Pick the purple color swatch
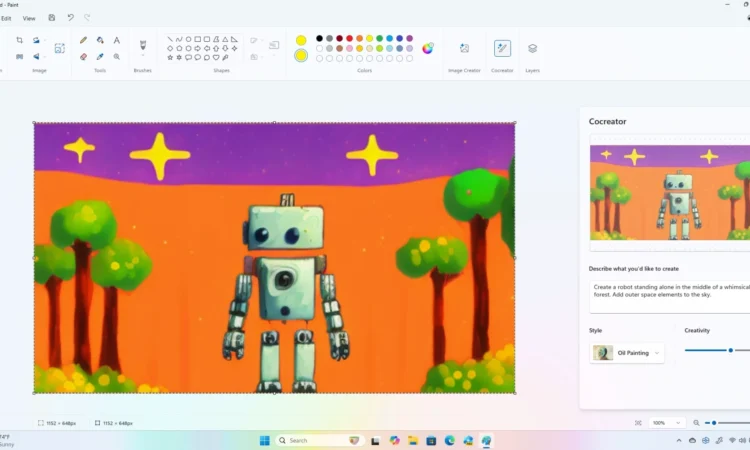The height and width of the screenshot is (450, 750). click(409, 38)
